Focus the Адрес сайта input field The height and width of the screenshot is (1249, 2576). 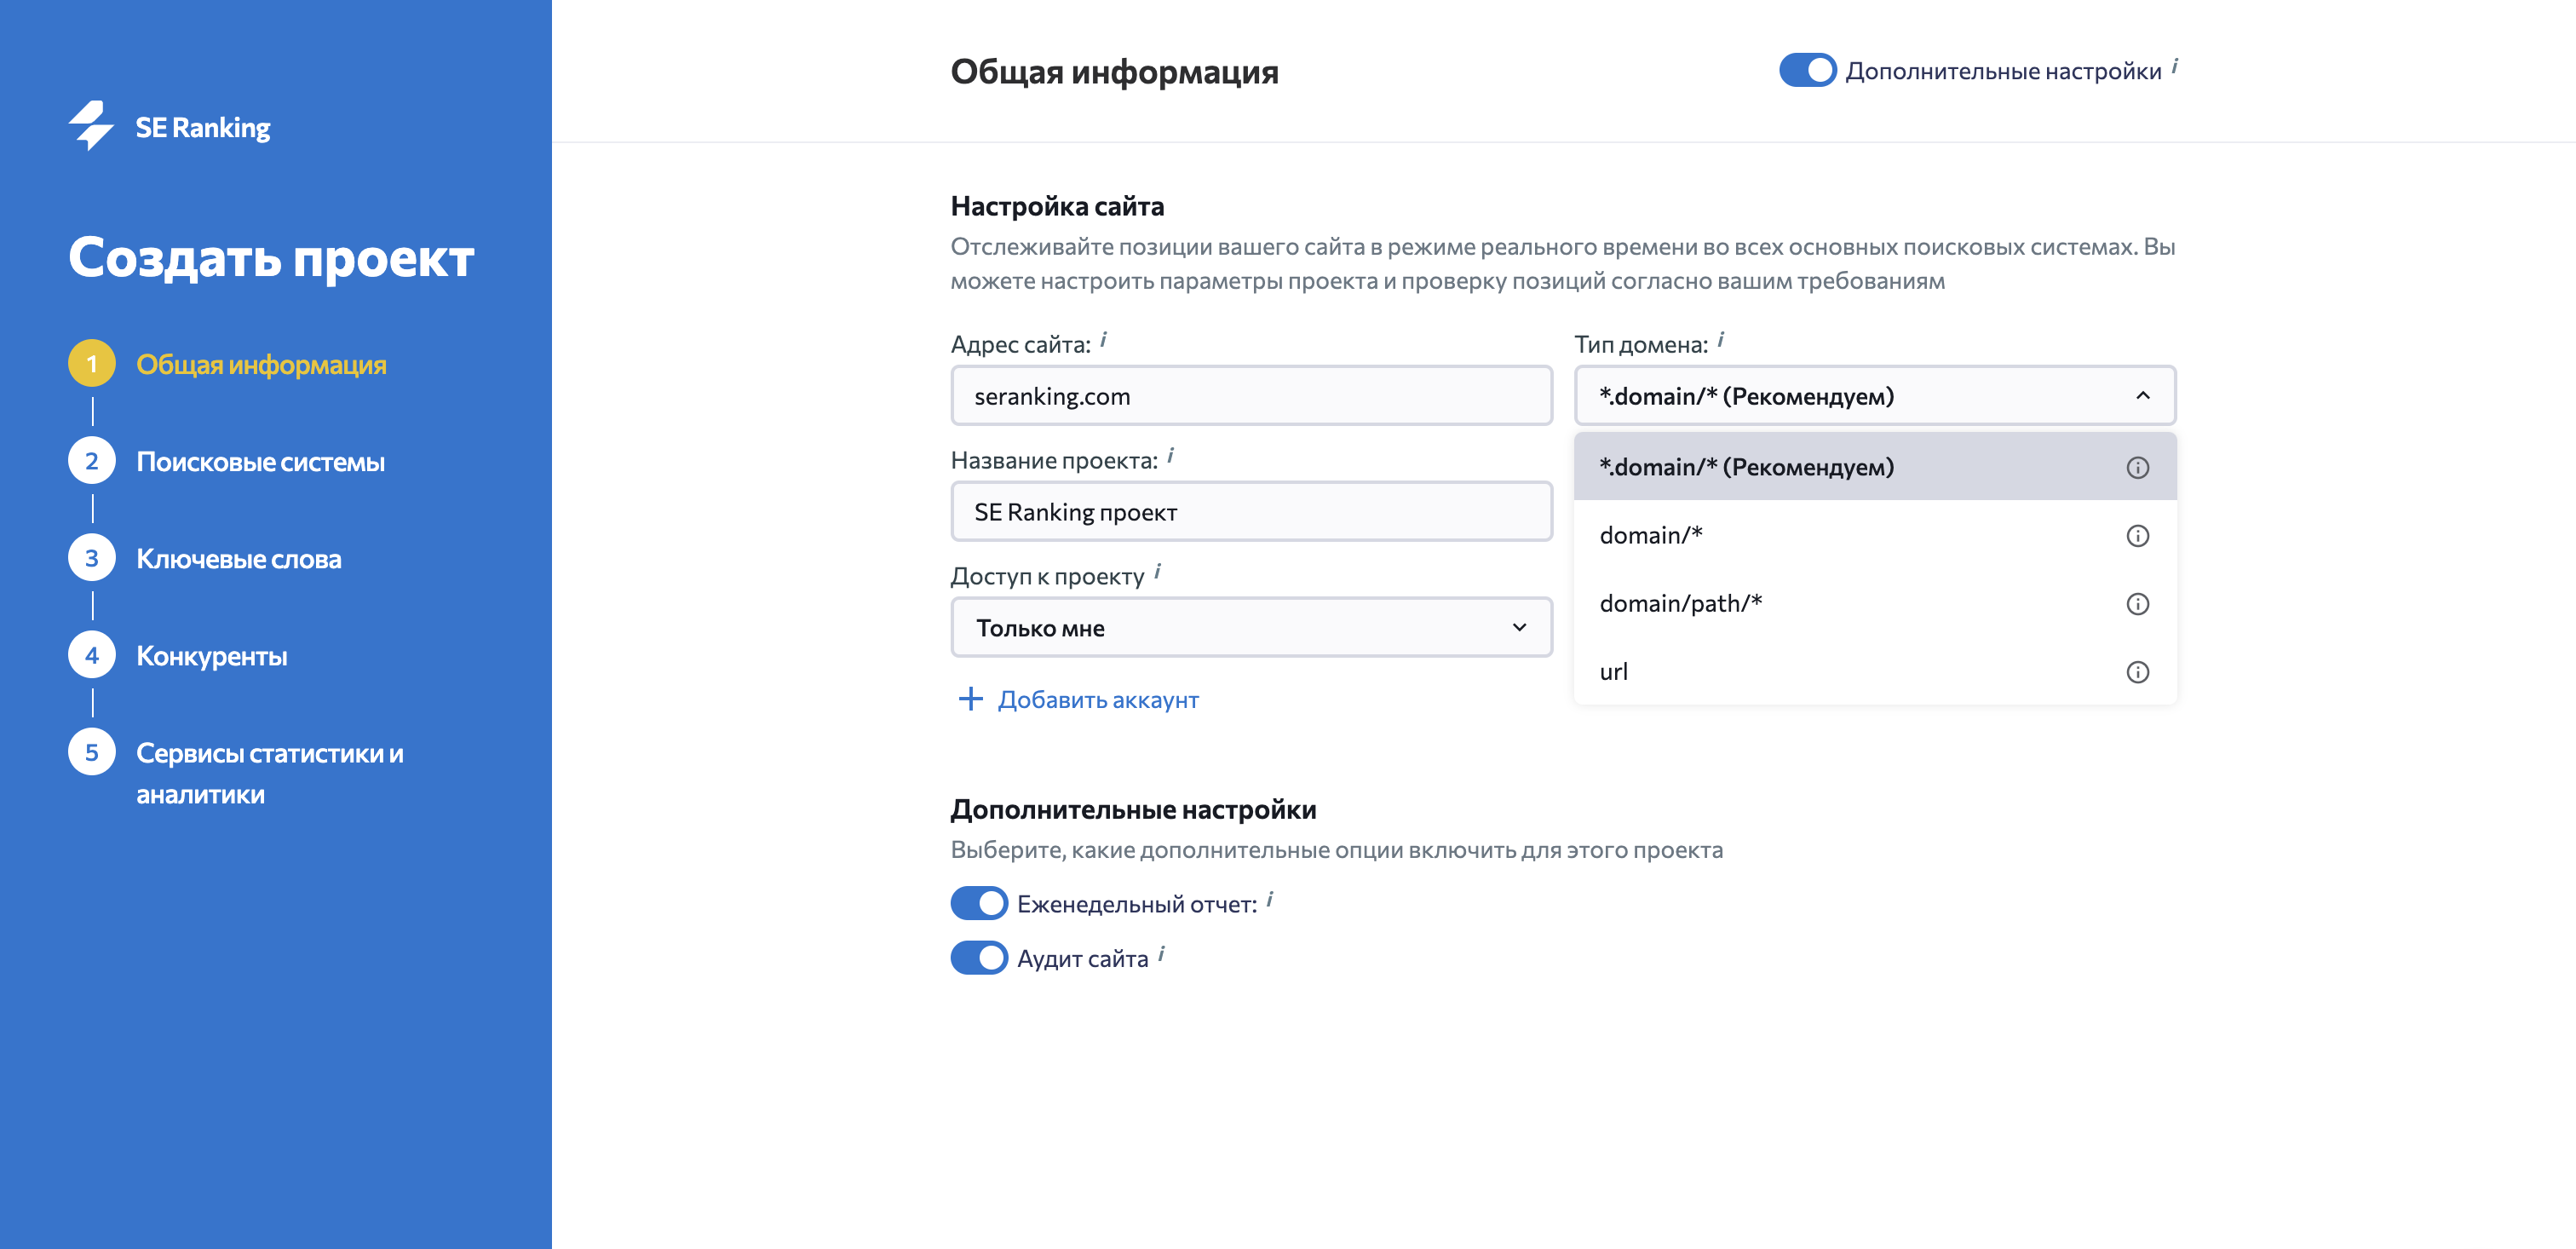[1250, 396]
